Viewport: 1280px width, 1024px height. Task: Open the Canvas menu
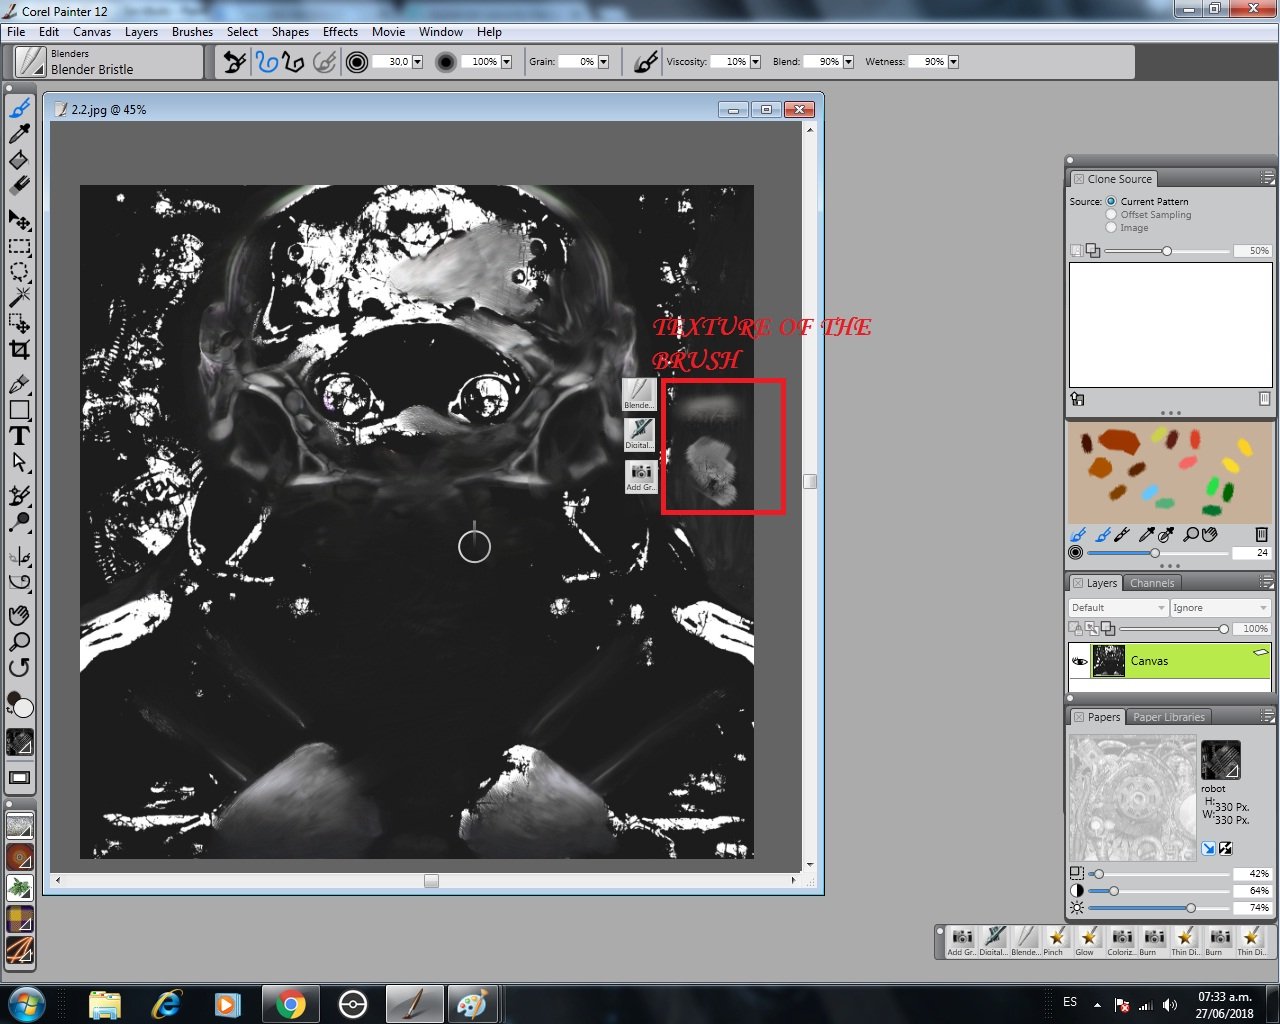pos(92,32)
